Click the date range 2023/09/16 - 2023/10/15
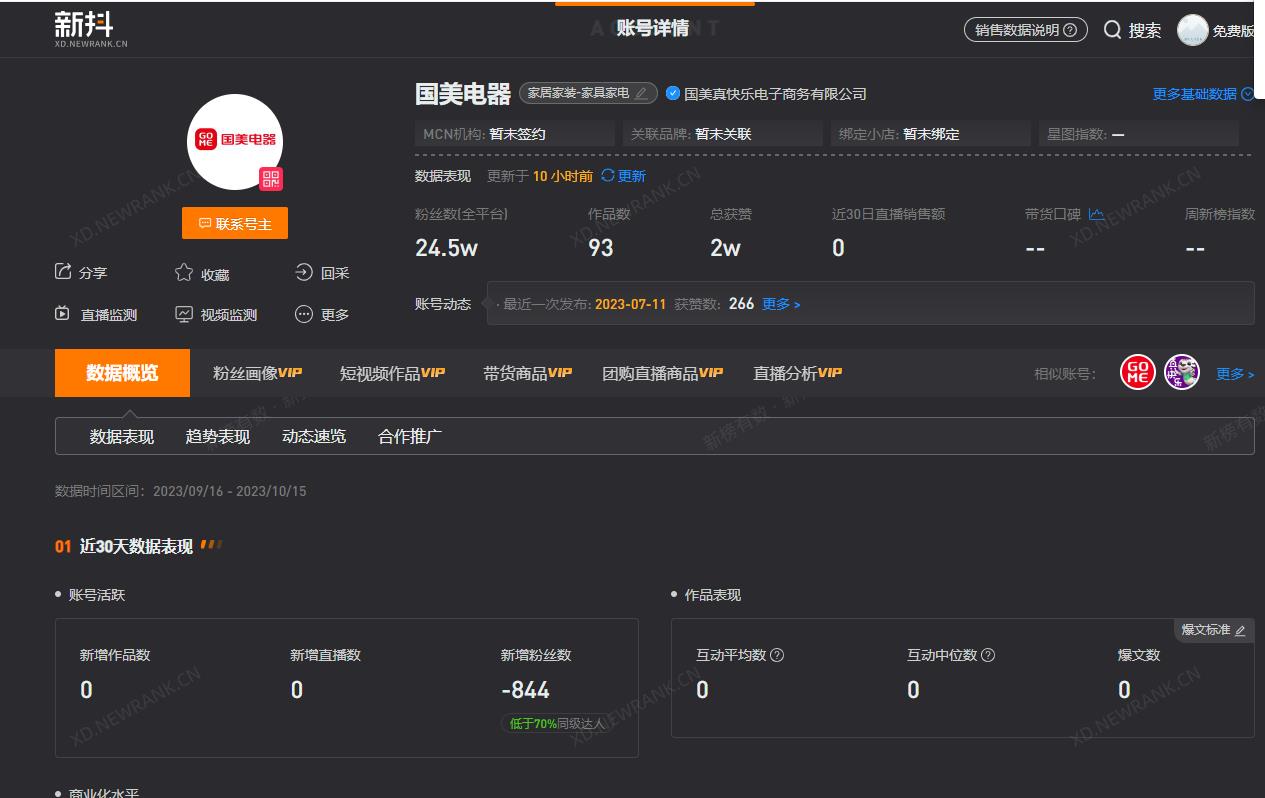 [230, 491]
